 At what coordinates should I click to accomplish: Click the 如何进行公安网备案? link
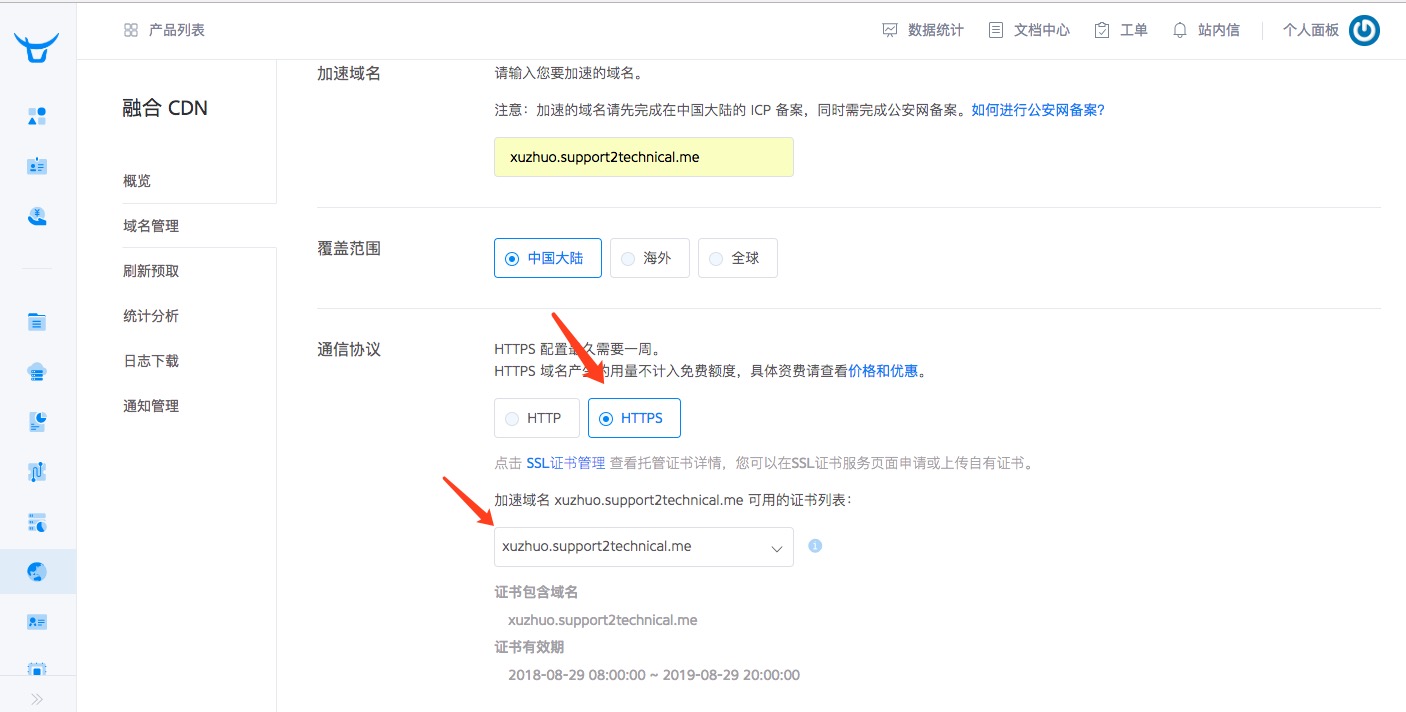click(1037, 109)
